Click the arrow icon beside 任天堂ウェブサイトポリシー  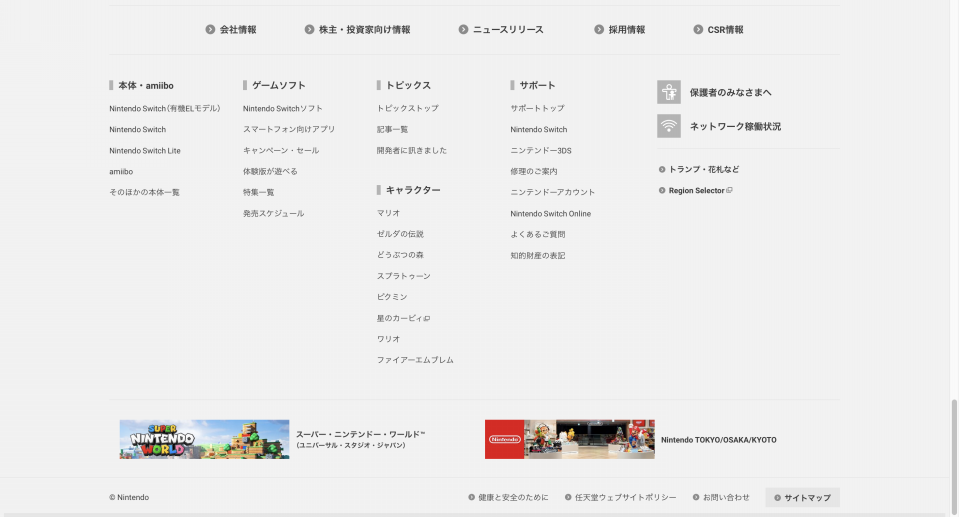568,497
